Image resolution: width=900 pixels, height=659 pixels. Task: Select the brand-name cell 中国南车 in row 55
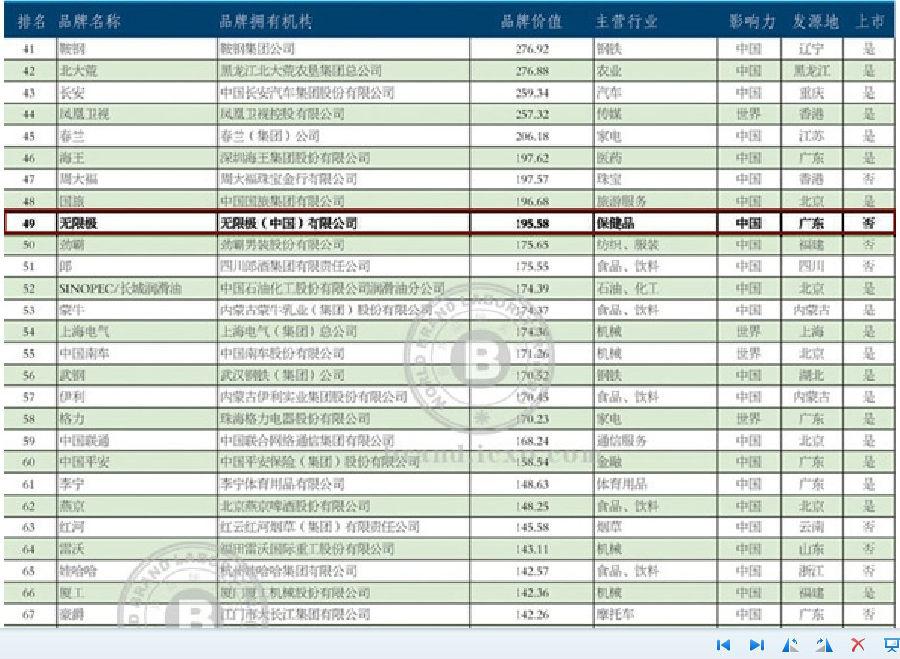[x=84, y=353]
